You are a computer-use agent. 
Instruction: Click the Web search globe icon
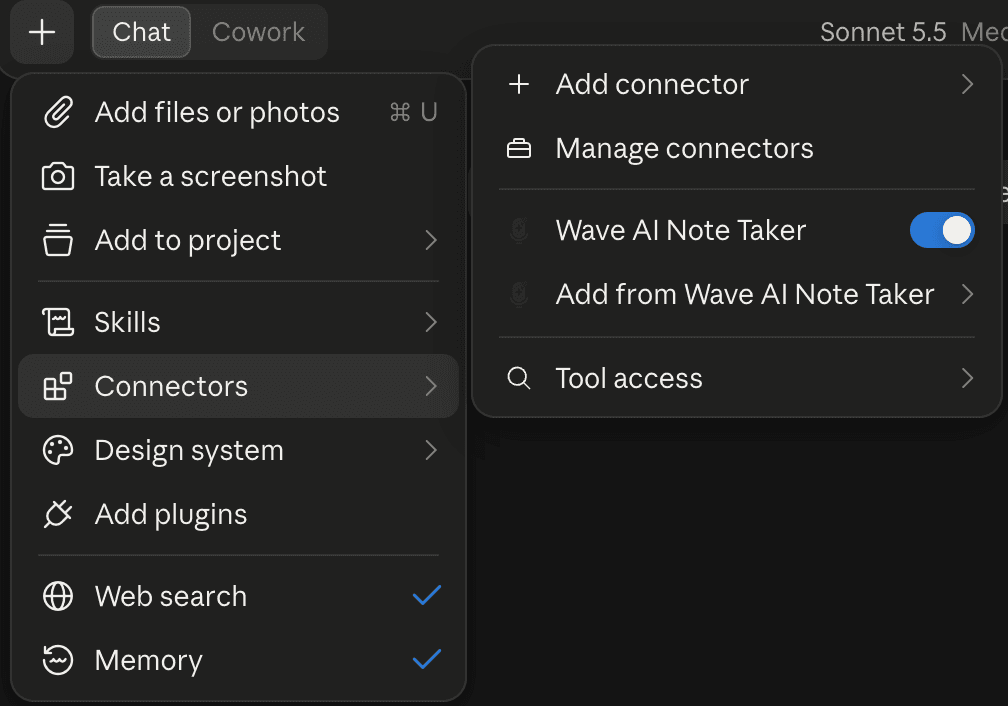(x=58, y=596)
